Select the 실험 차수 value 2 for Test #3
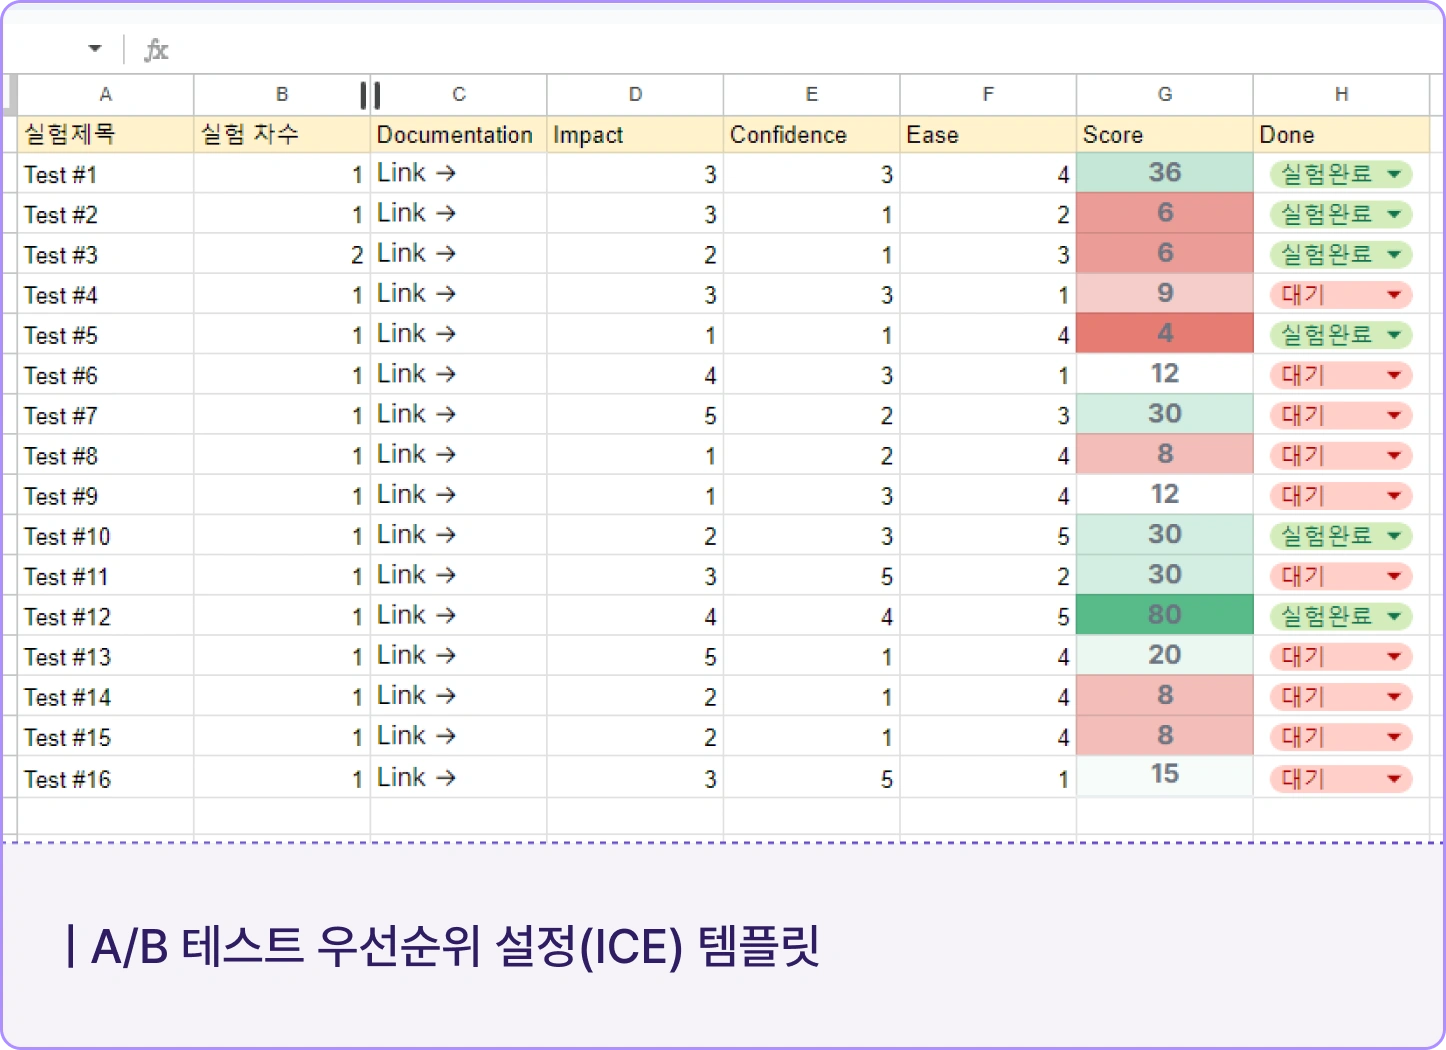 pos(282,254)
